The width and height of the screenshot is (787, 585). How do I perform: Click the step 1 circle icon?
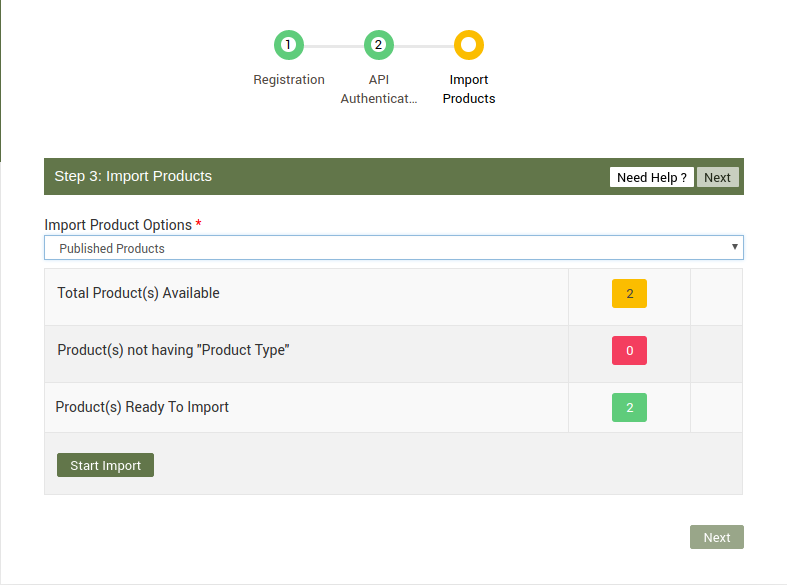(x=288, y=45)
